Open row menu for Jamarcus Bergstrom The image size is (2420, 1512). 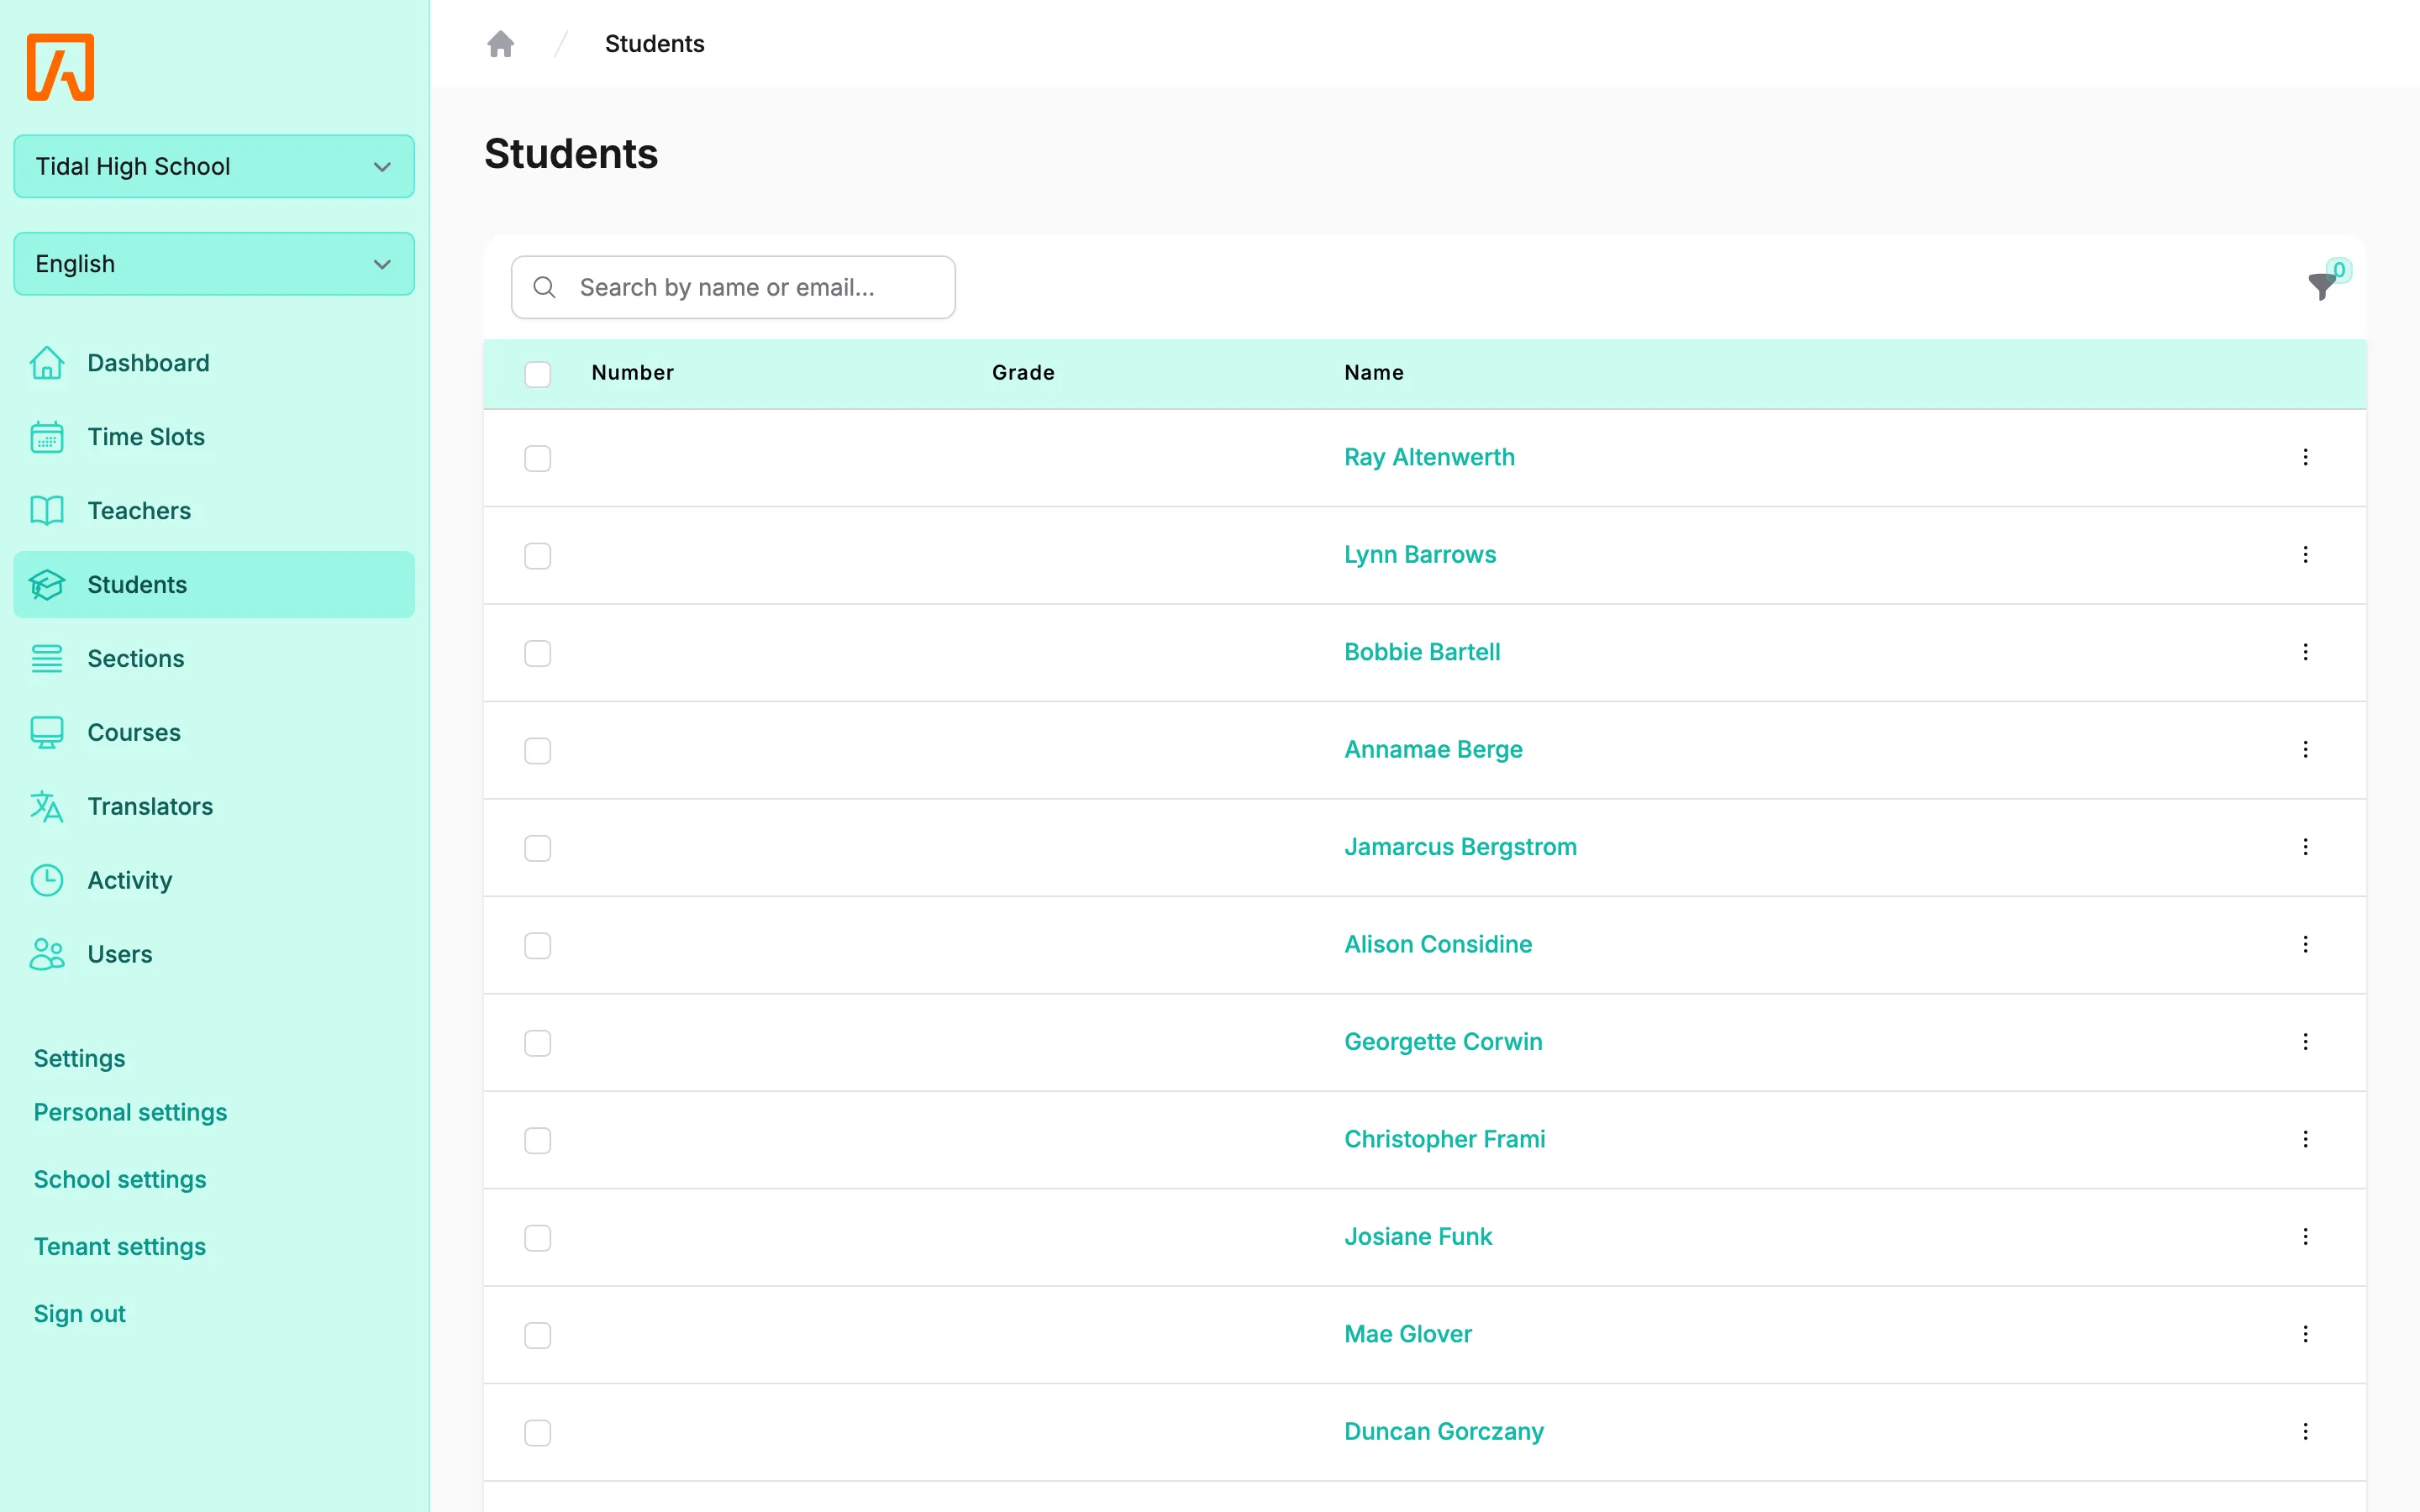coord(2305,847)
